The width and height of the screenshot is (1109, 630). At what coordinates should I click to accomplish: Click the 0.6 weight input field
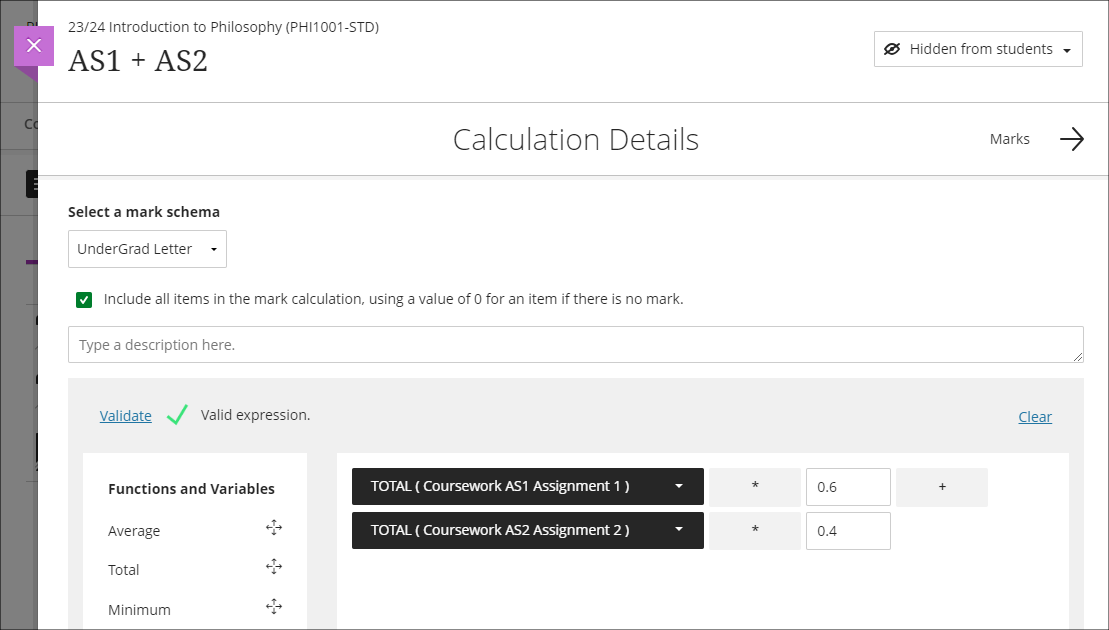click(x=848, y=487)
